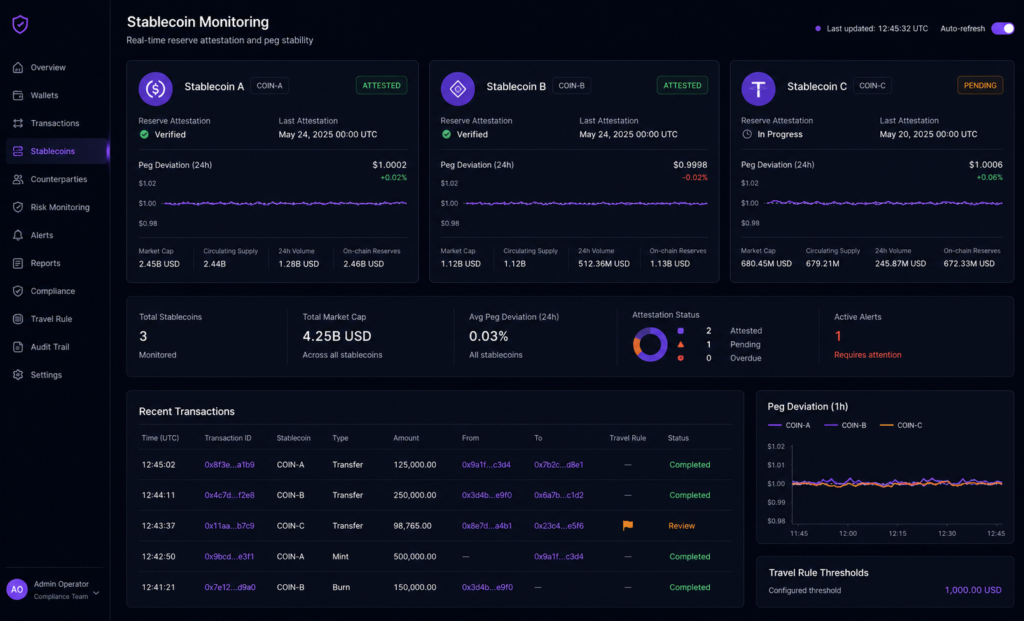Open transaction ID 0x11aa...b7c9
The width and height of the screenshot is (1024, 621).
tap(229, 526)
